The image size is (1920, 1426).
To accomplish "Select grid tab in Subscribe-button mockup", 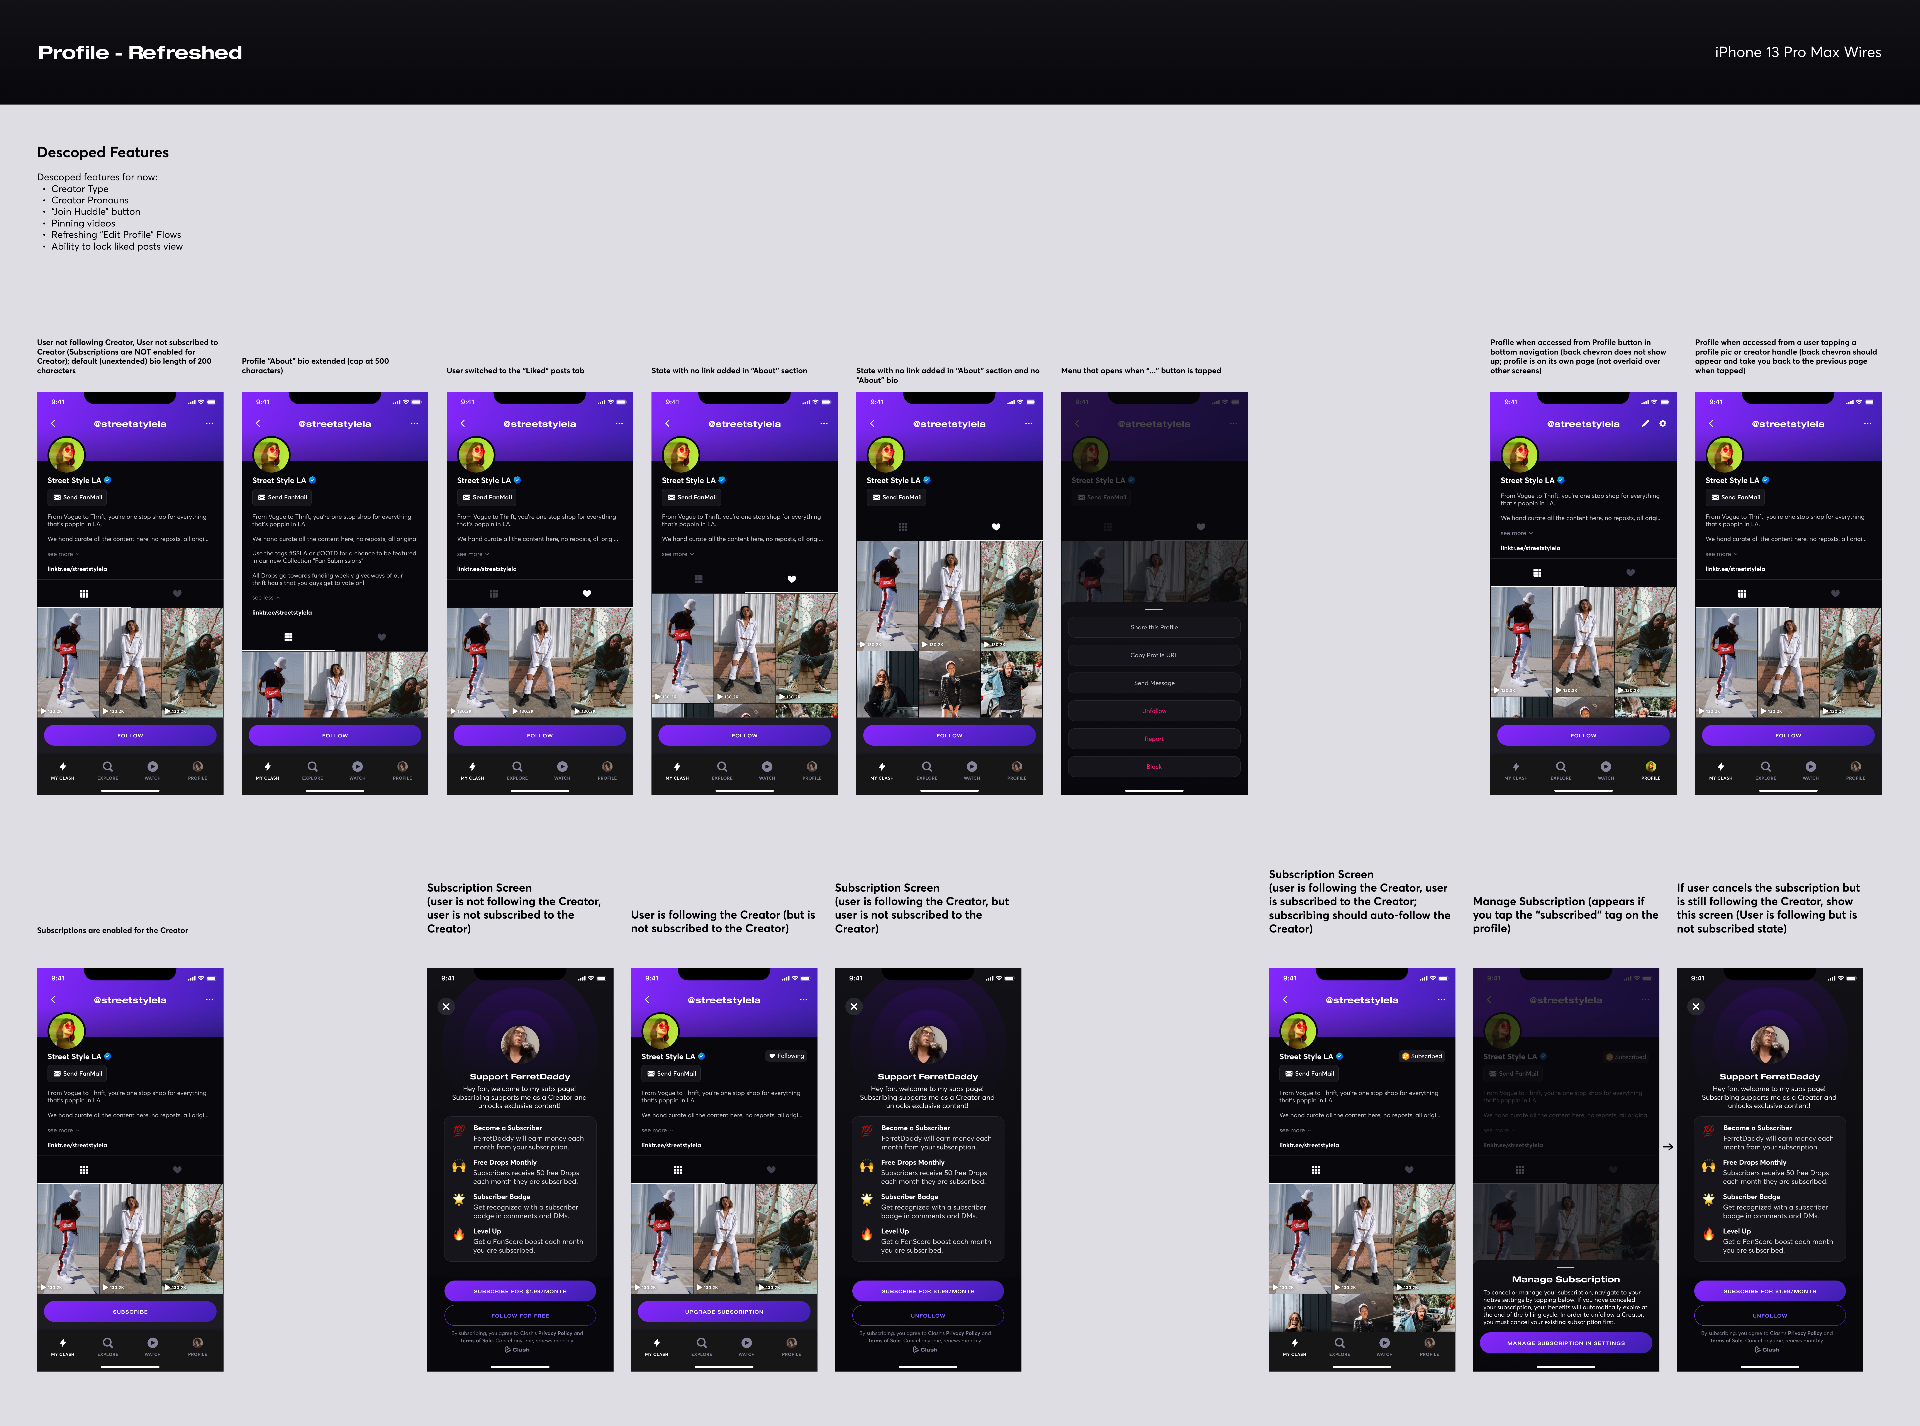I will coord(84,1170).
